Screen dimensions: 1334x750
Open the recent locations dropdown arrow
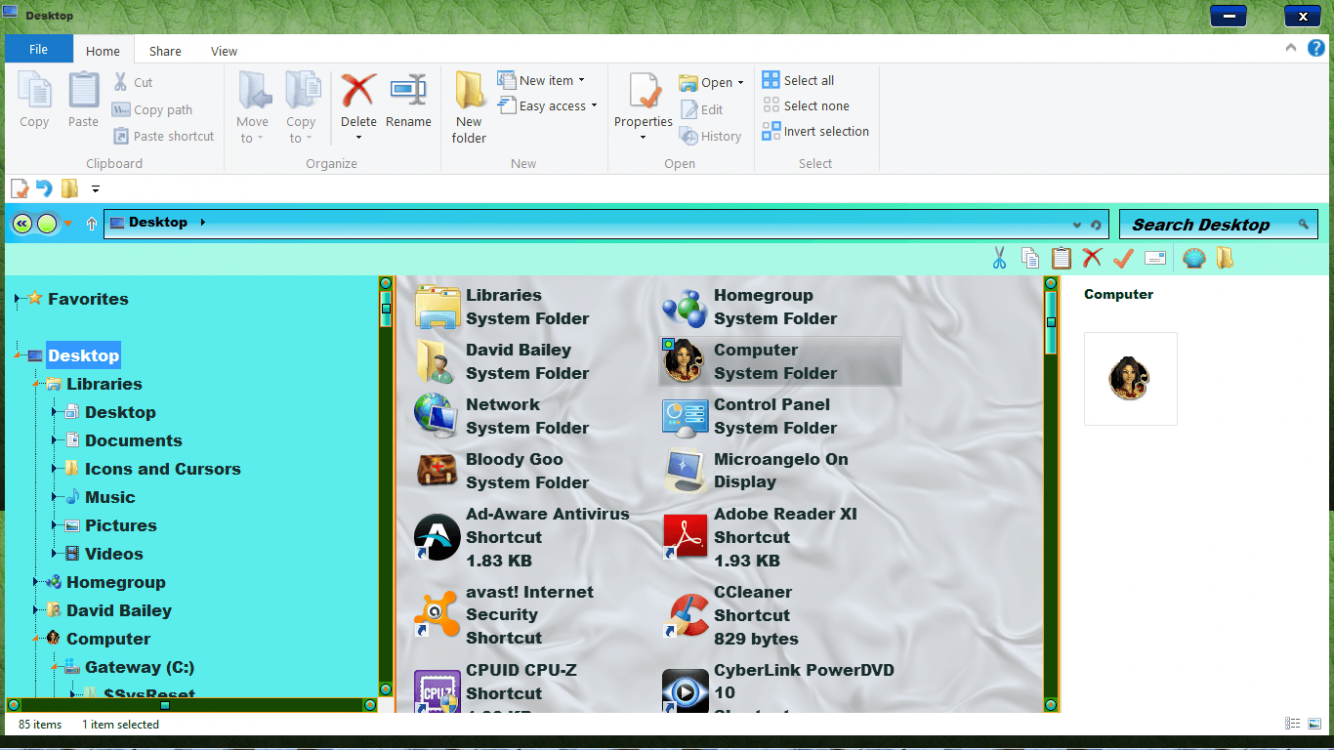tap(68, 224)
